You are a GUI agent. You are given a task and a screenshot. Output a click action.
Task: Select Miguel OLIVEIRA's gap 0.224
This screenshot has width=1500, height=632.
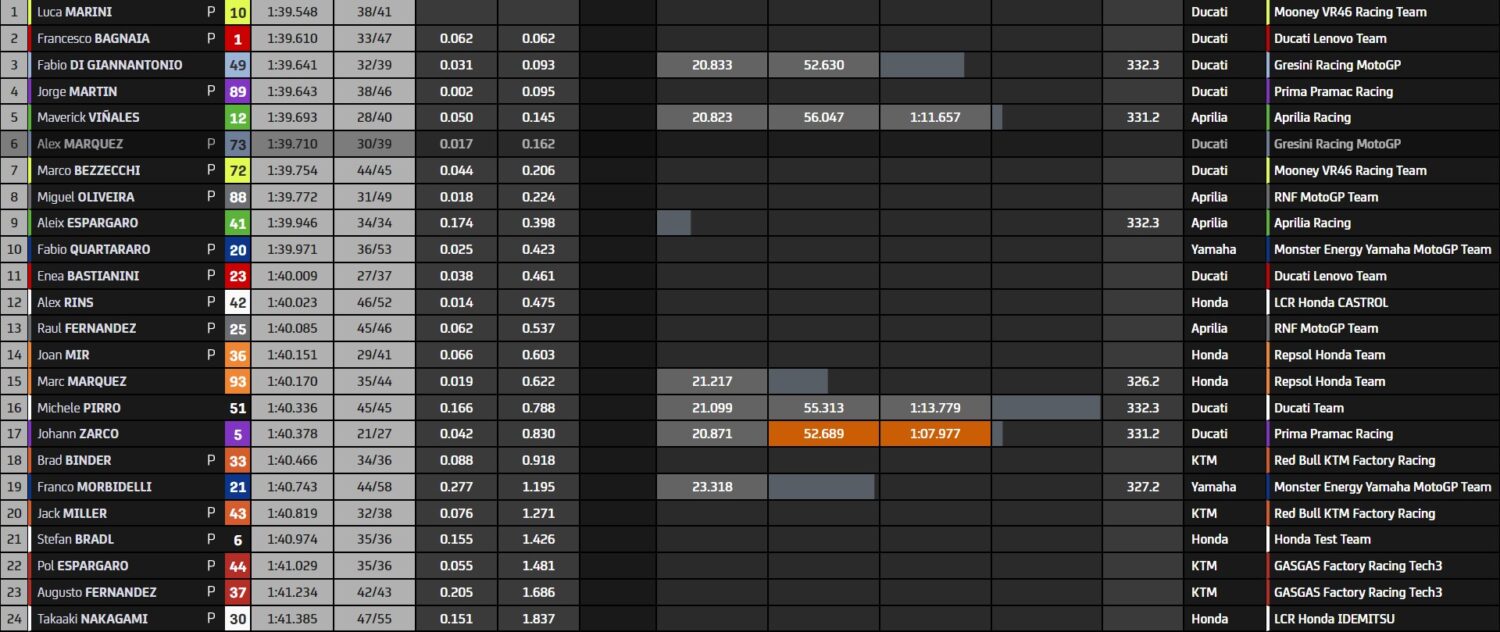538,197
